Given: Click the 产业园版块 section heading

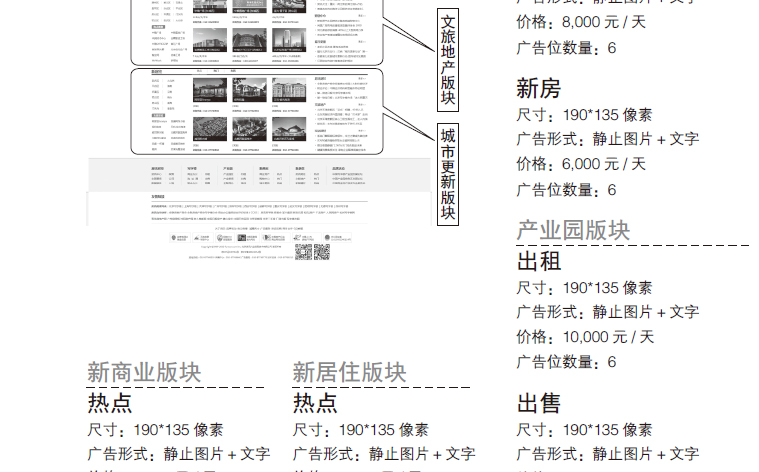Looking at the screenshot, I should click(573, 230).
